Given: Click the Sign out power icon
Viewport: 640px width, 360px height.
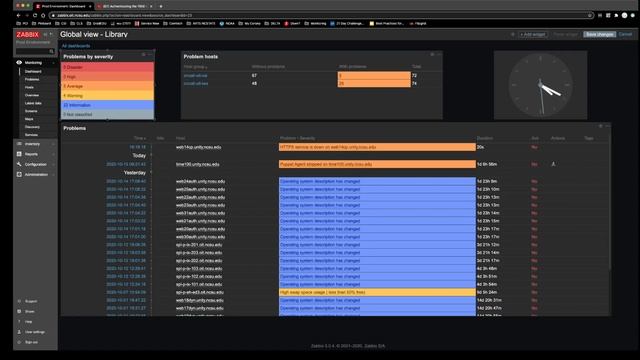Looking at the screenshot, I should click(19, 342).
